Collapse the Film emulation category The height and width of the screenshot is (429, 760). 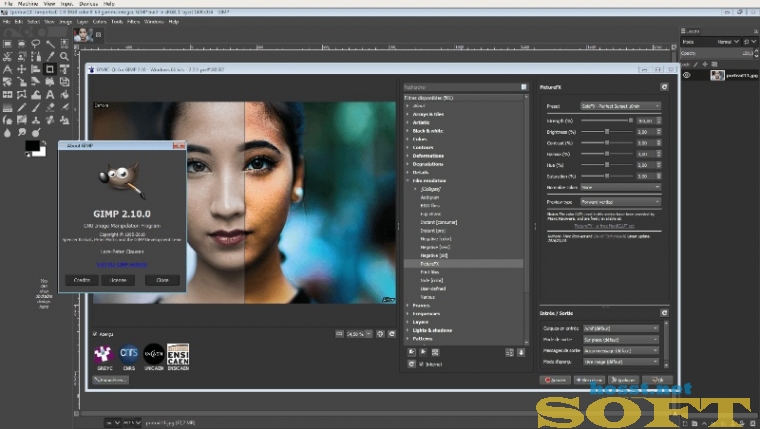pyautogui.click(x=408, y=180)
